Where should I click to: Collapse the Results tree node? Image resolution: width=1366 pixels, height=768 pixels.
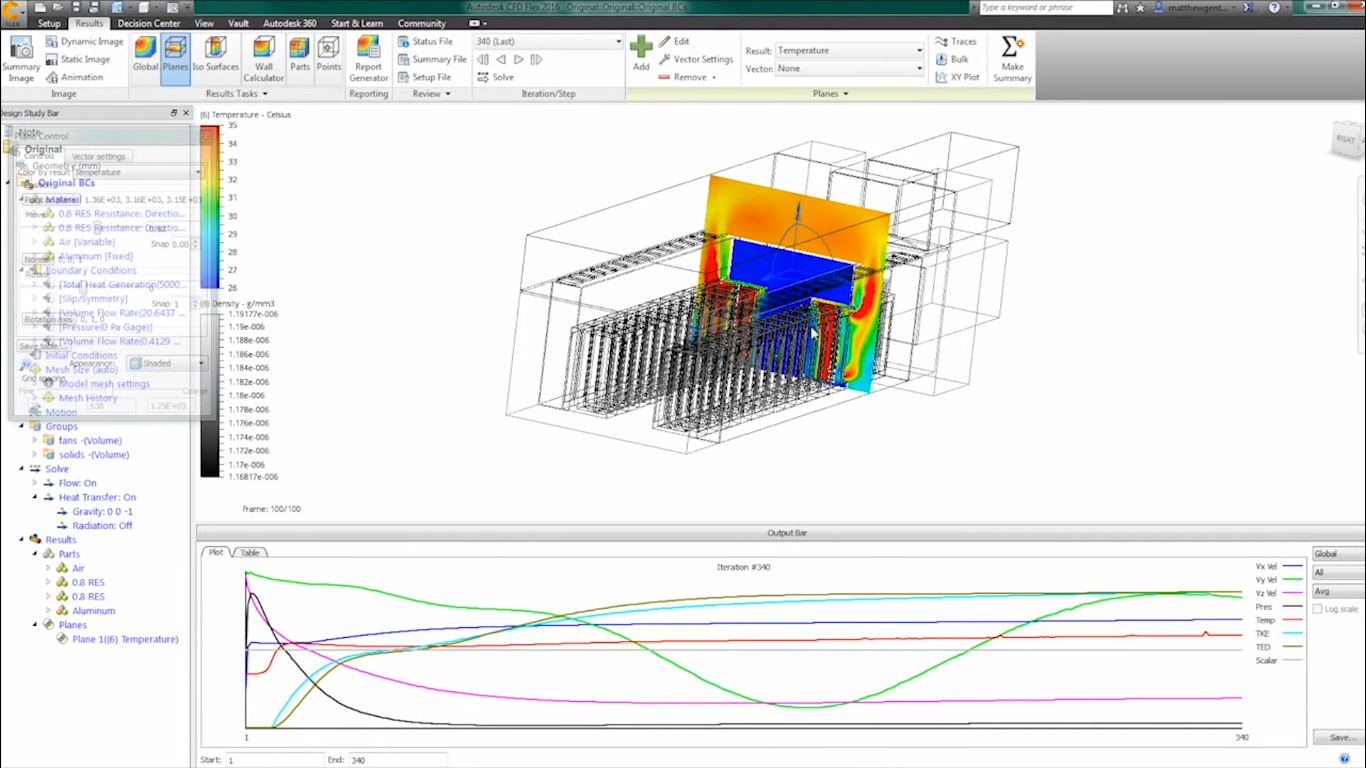22,540
